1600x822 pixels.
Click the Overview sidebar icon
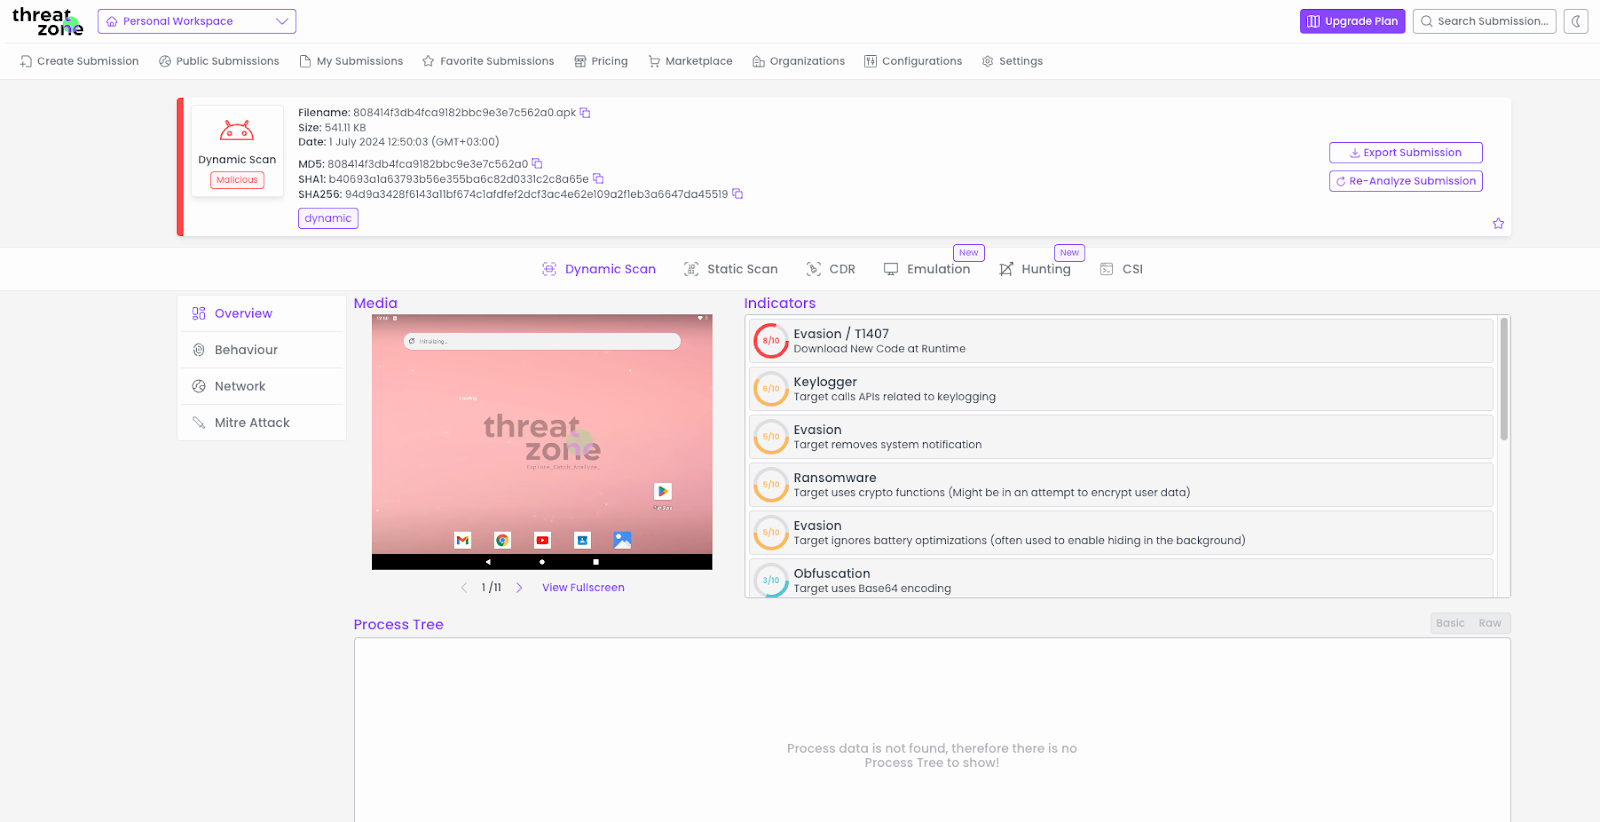[x=199, y=313]
